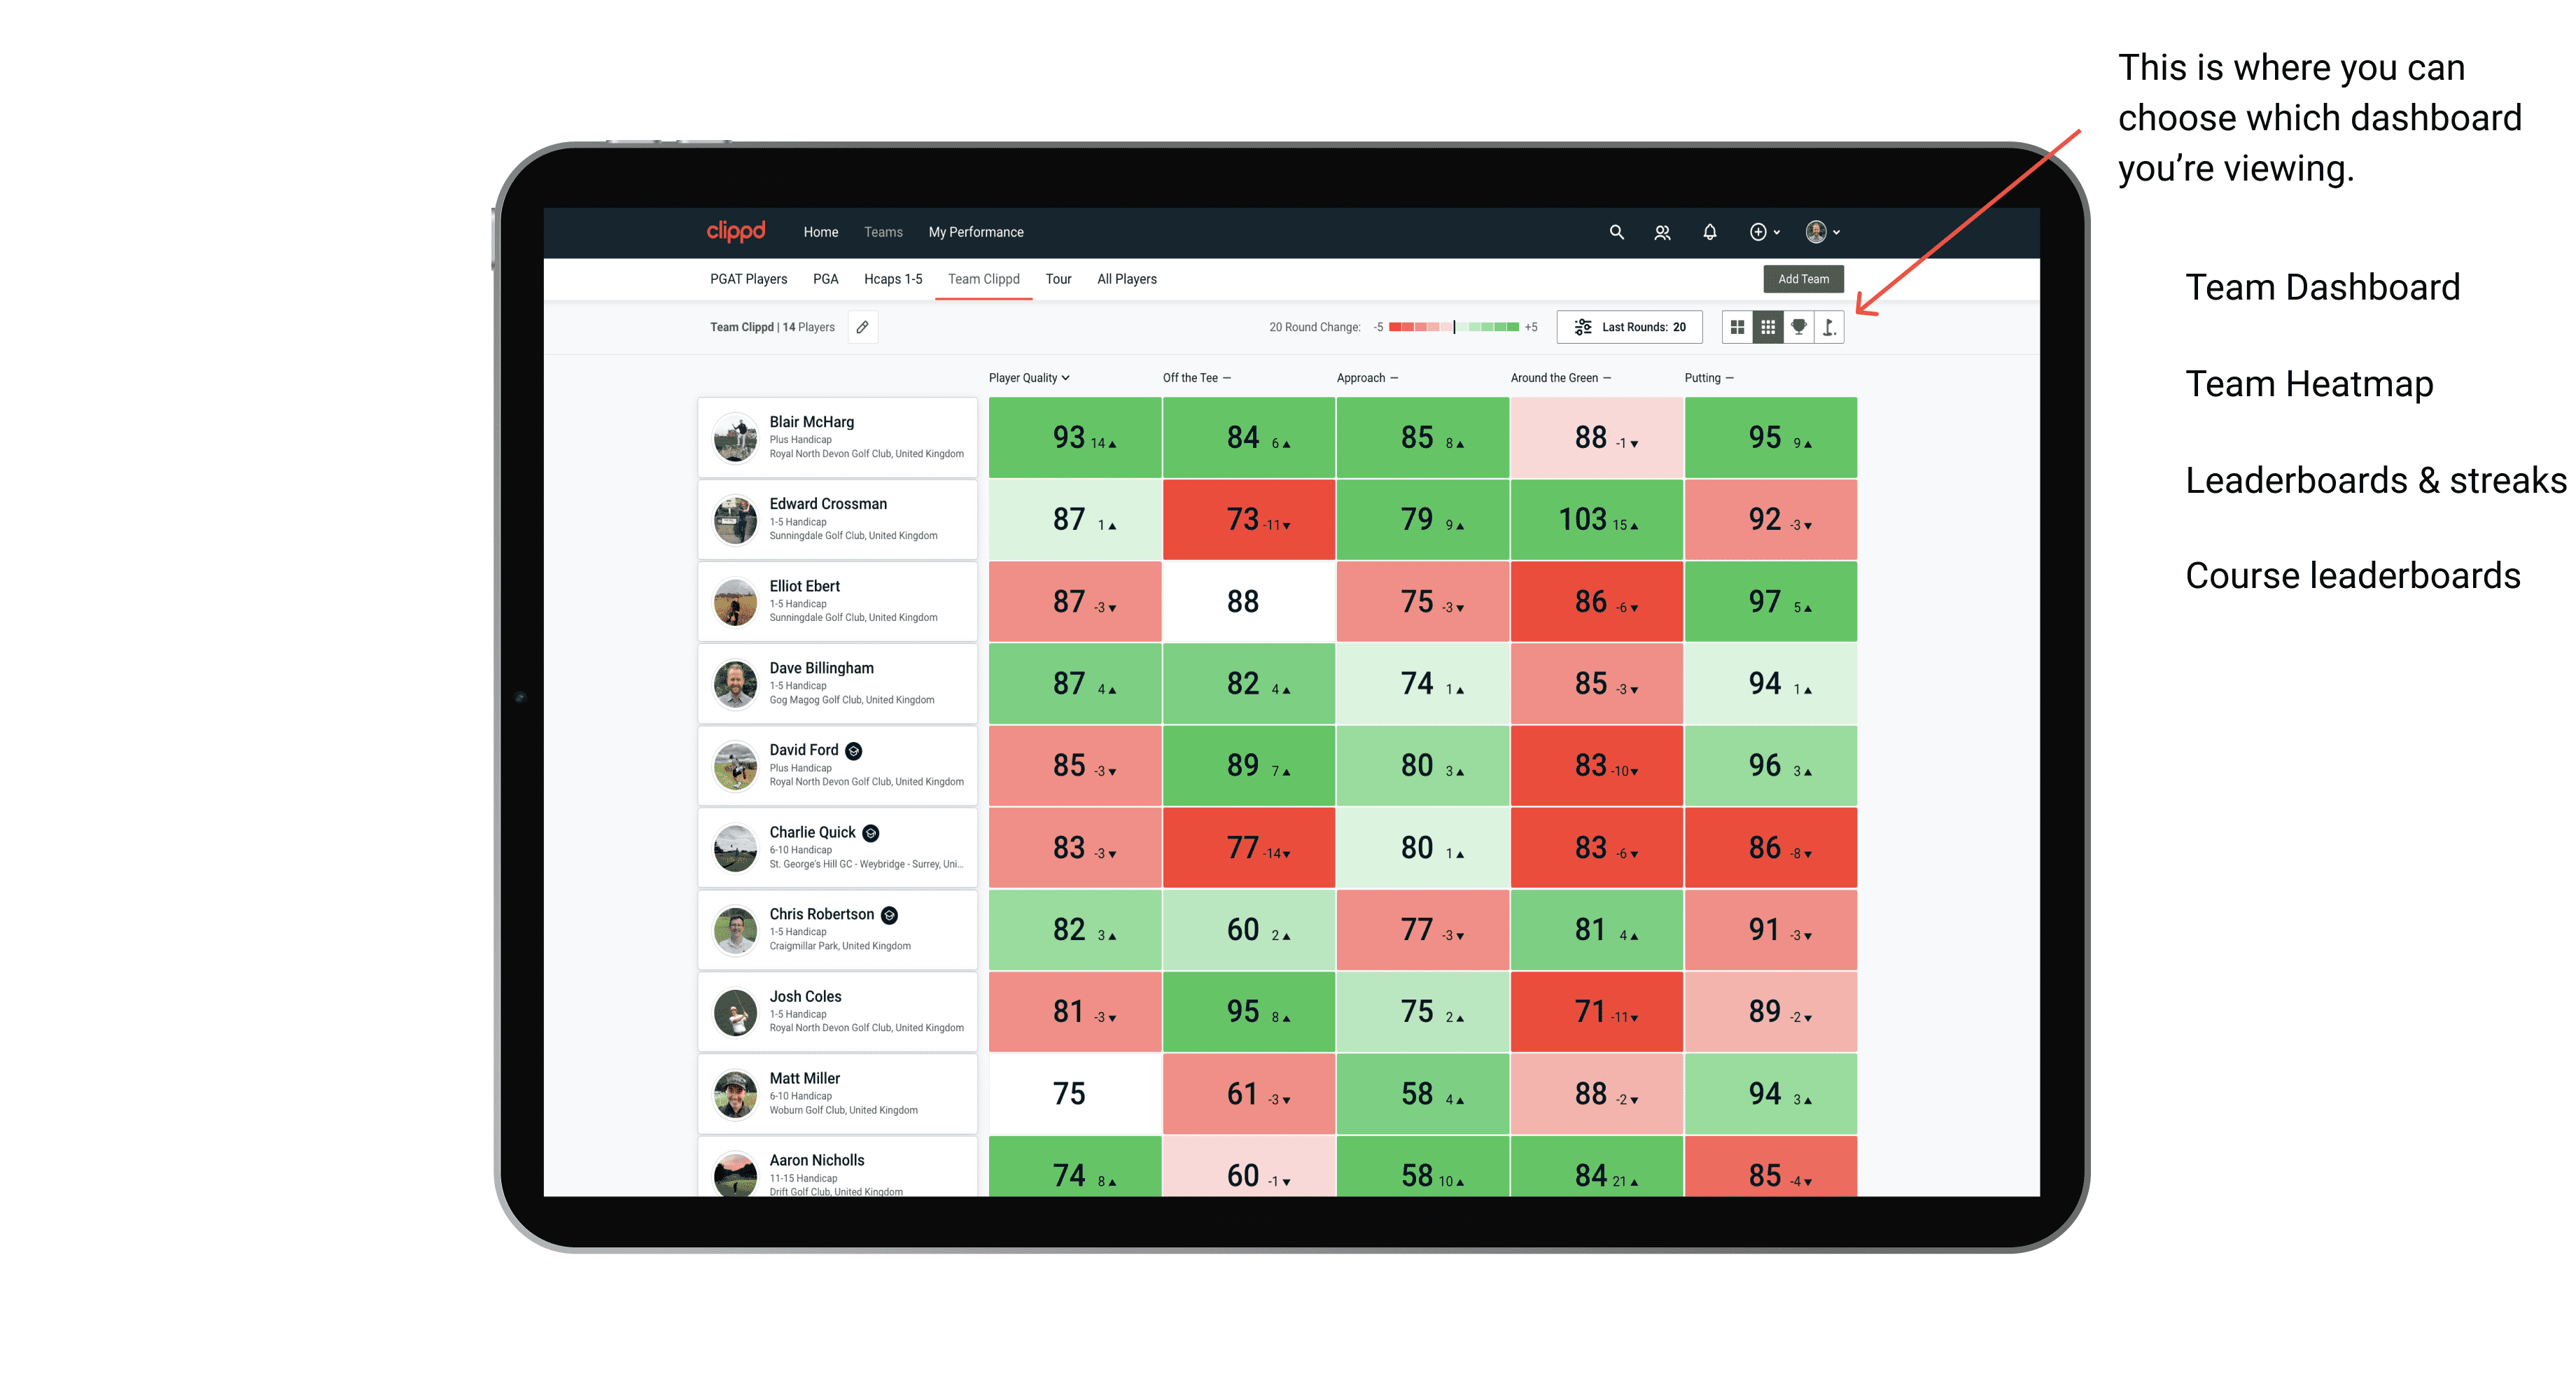Toggle the Putting column sort order
Viewport: 2576px width, 1386px height.
(1708, 377)
